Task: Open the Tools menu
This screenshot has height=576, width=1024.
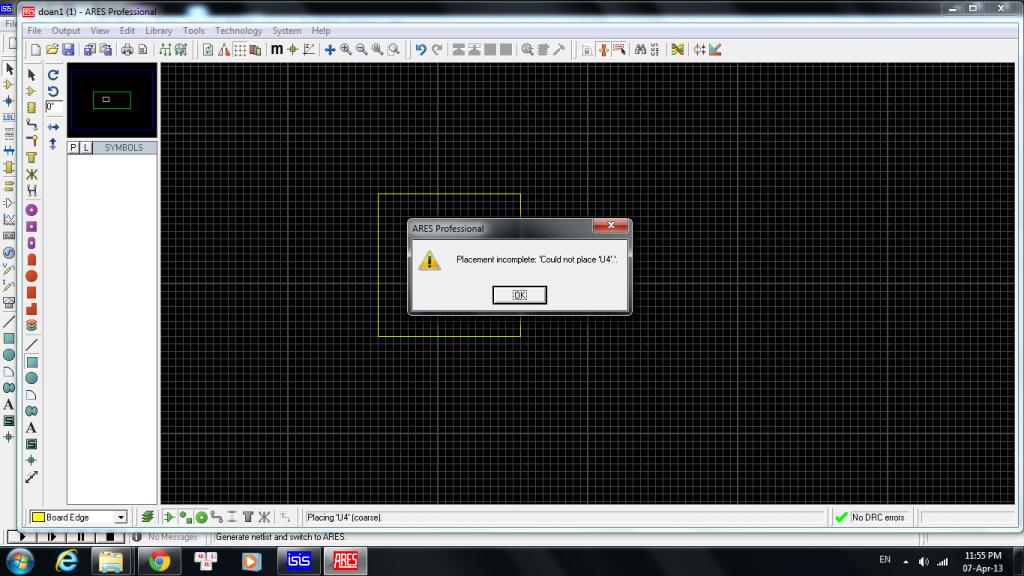Action: click(193, 31)
